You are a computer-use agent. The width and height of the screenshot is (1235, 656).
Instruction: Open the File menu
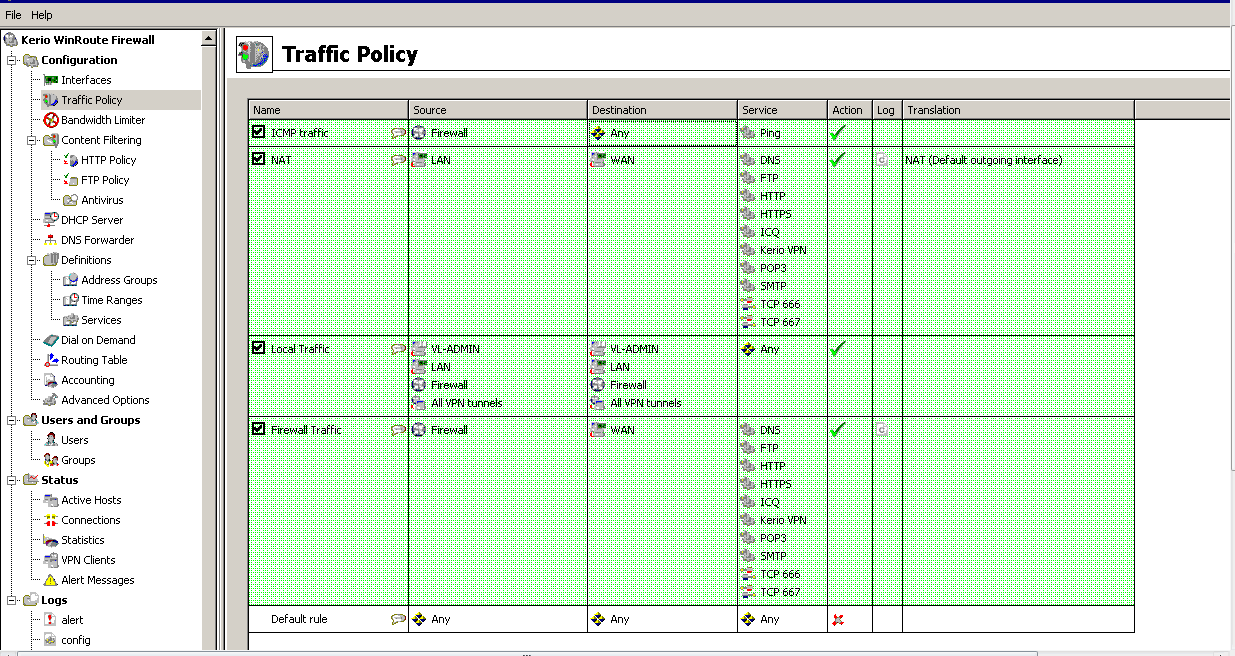coord(13,15)
